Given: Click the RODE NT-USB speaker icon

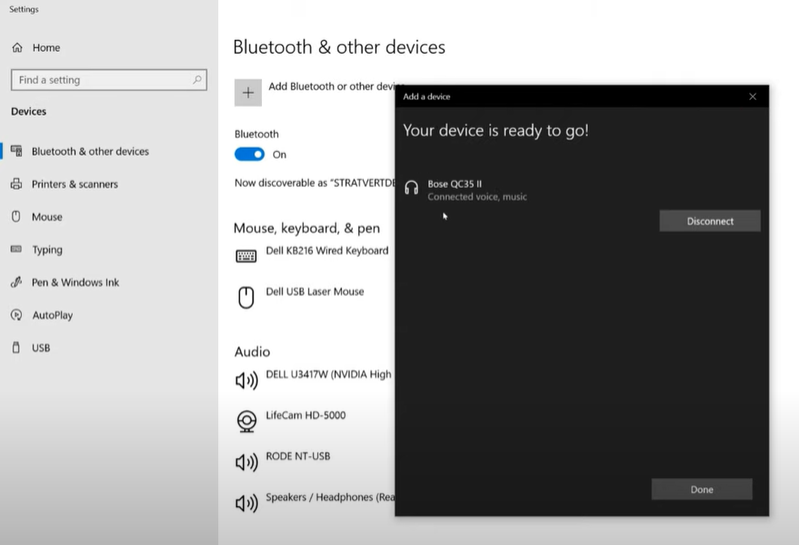Looking at the screenshot, I should coord(246,462).
